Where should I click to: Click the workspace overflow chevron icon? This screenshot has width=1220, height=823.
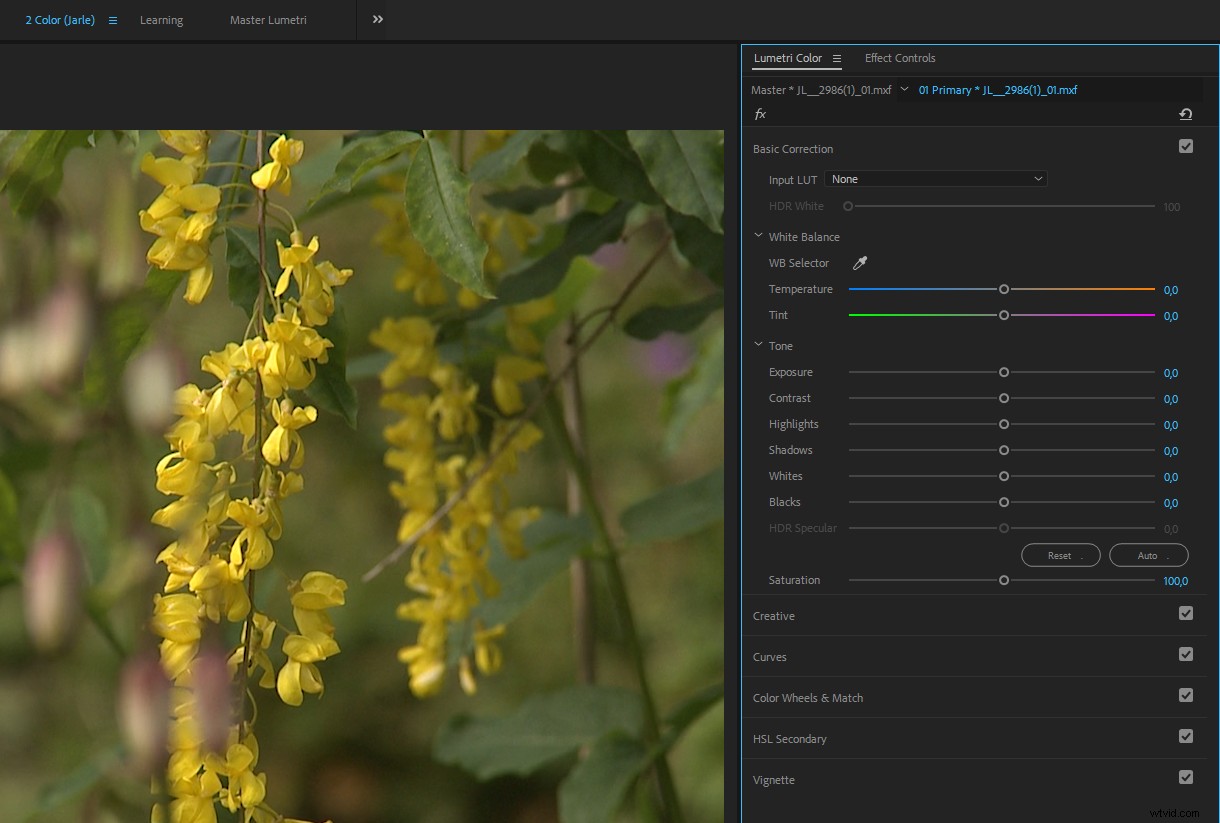(x=377, y=18)
